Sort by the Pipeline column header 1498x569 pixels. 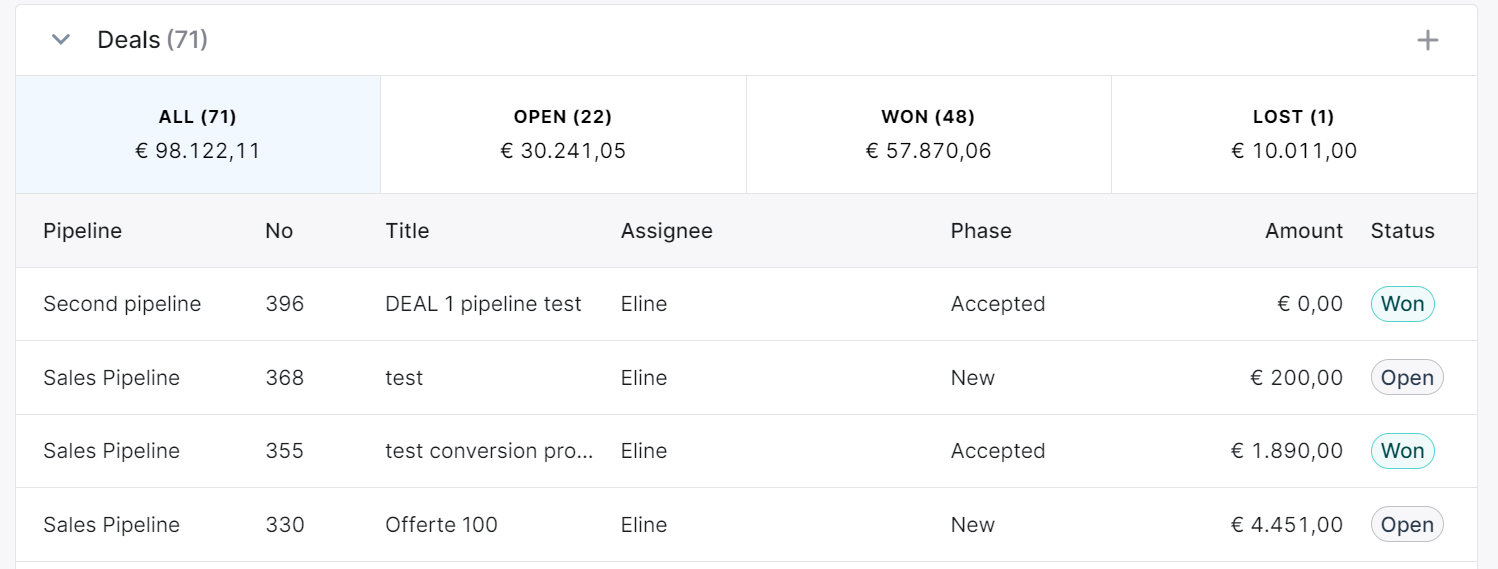(82, 231)
